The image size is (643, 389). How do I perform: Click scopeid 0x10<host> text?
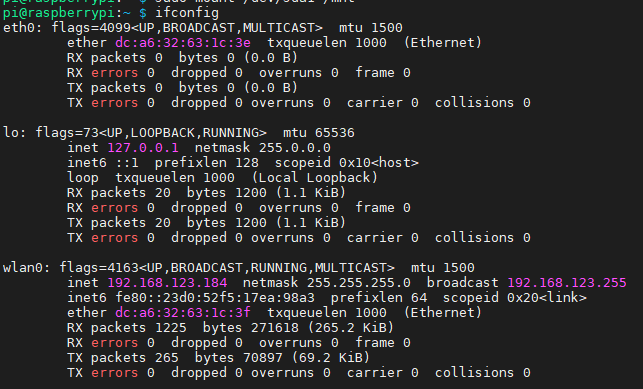point(347,163)
